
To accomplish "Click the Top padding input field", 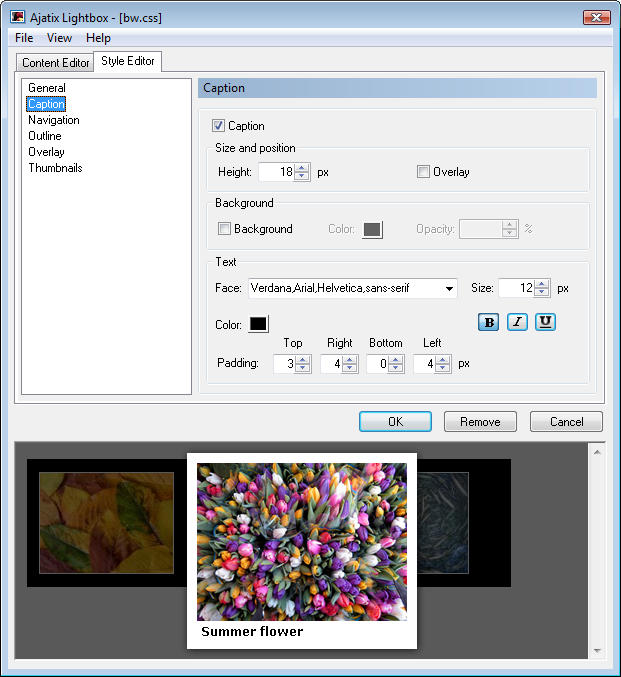I will pos(284,364).
